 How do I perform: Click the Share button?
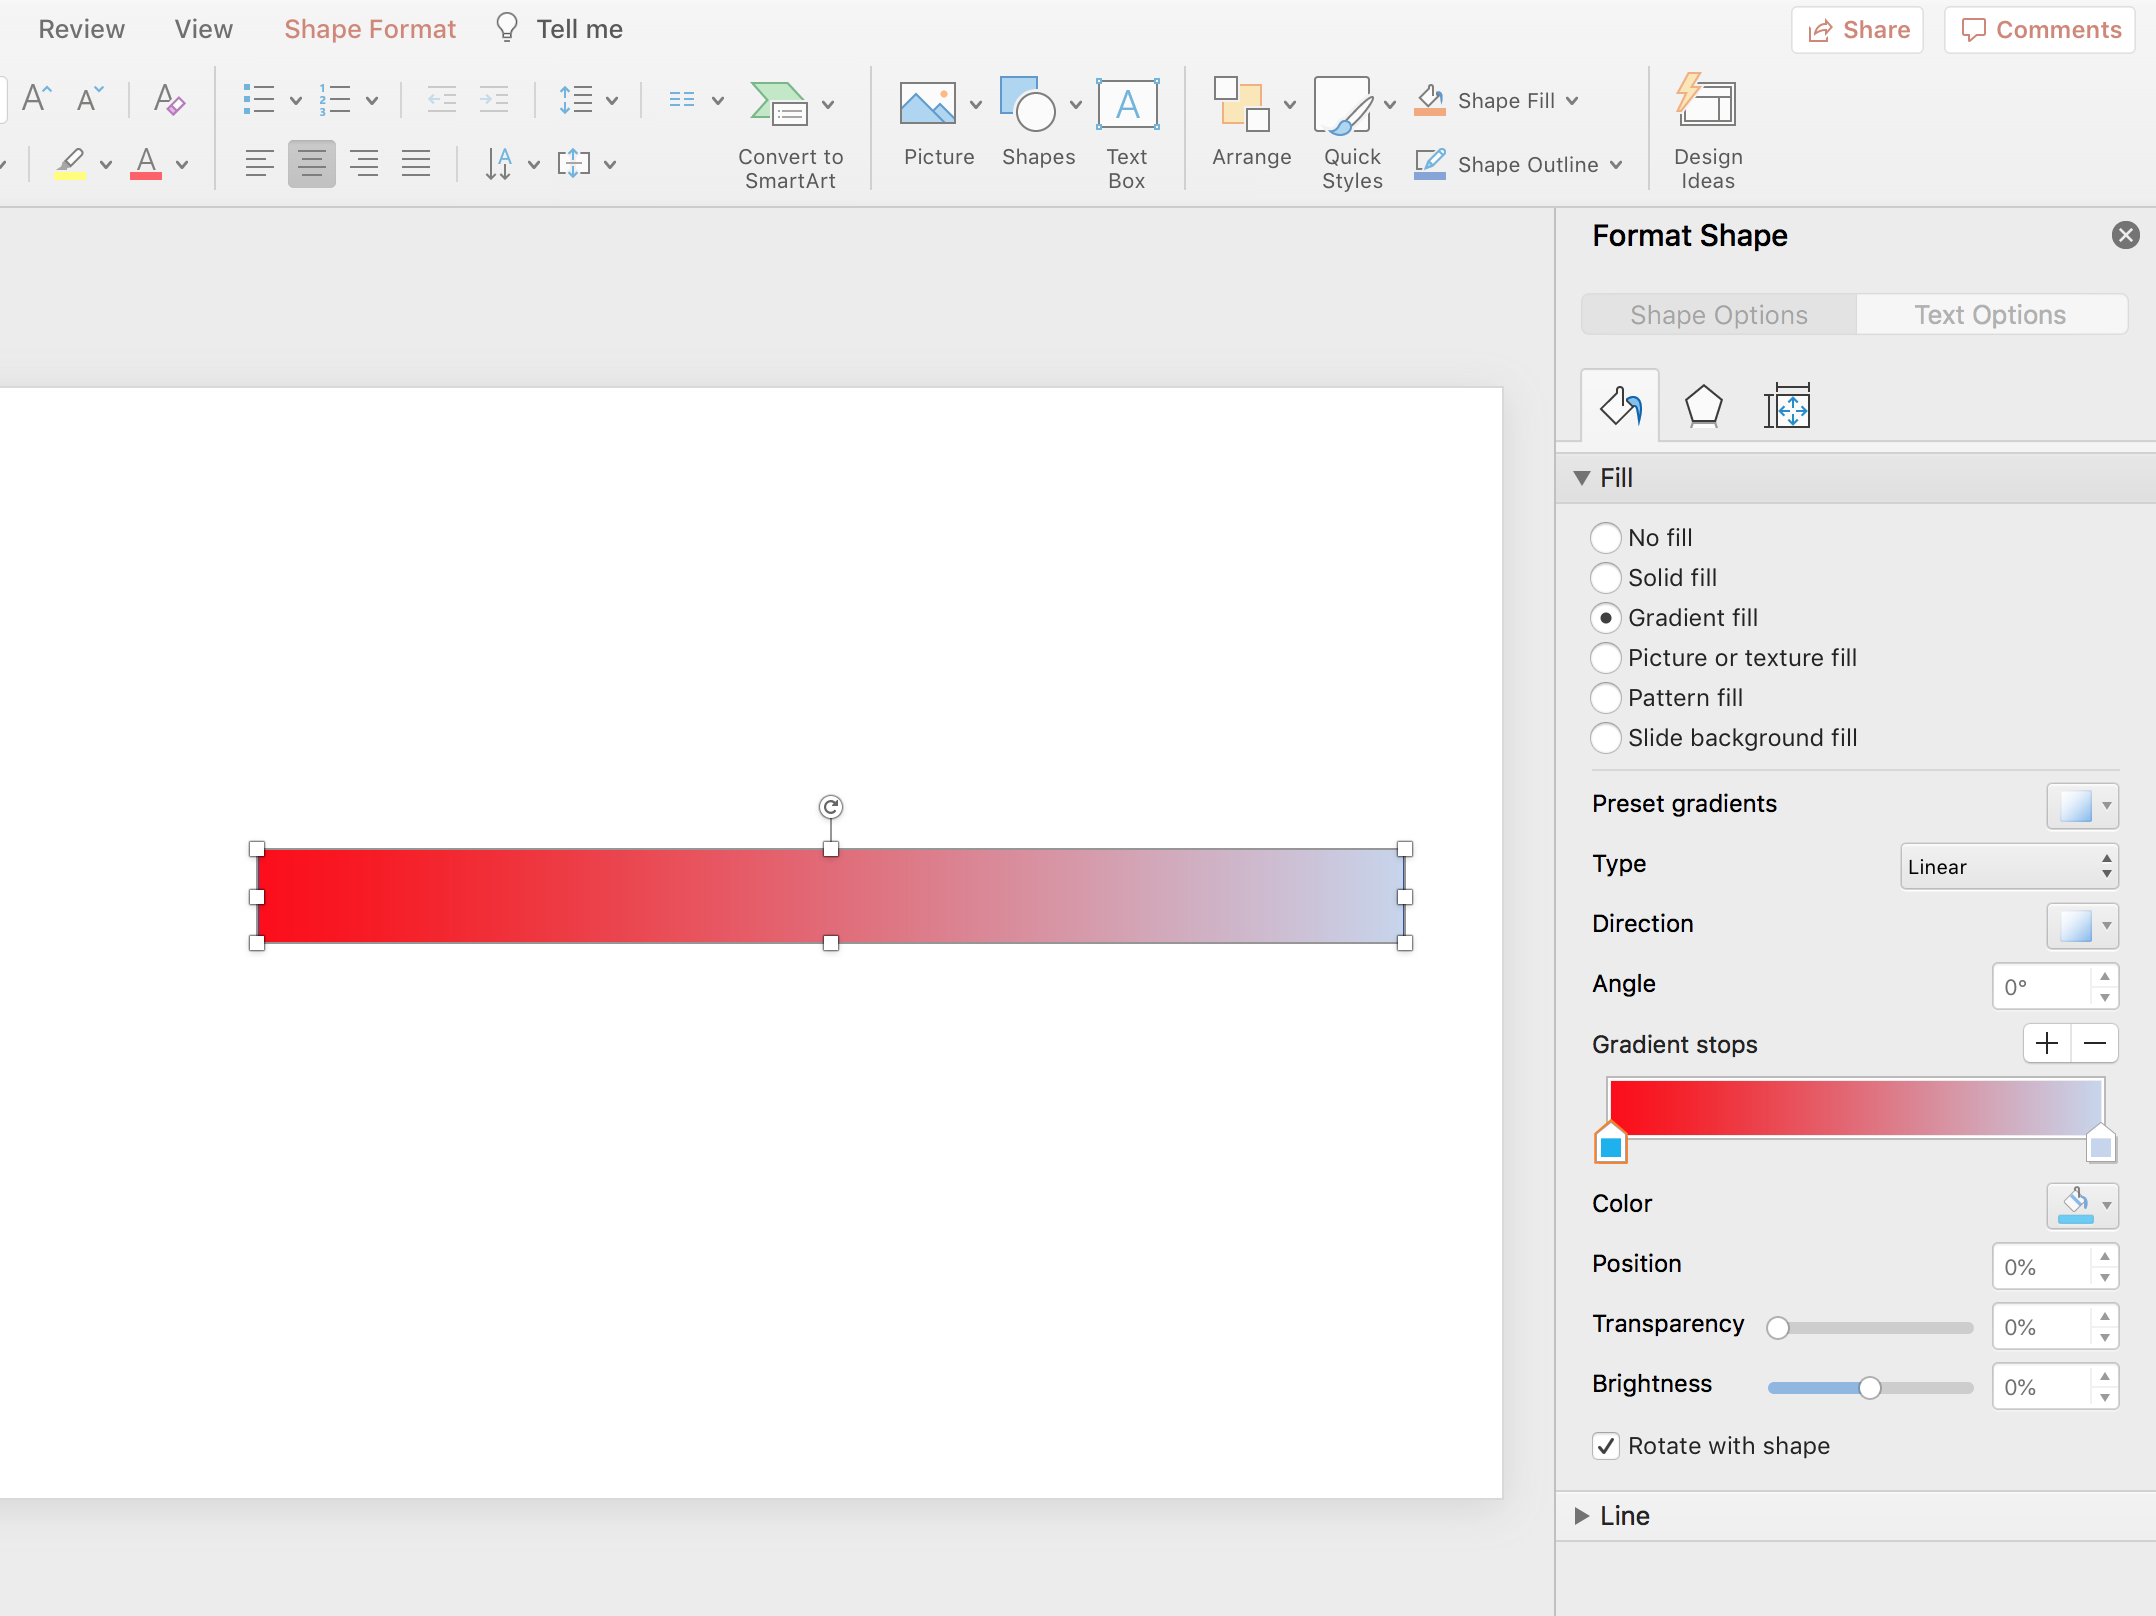(1858, 30)
